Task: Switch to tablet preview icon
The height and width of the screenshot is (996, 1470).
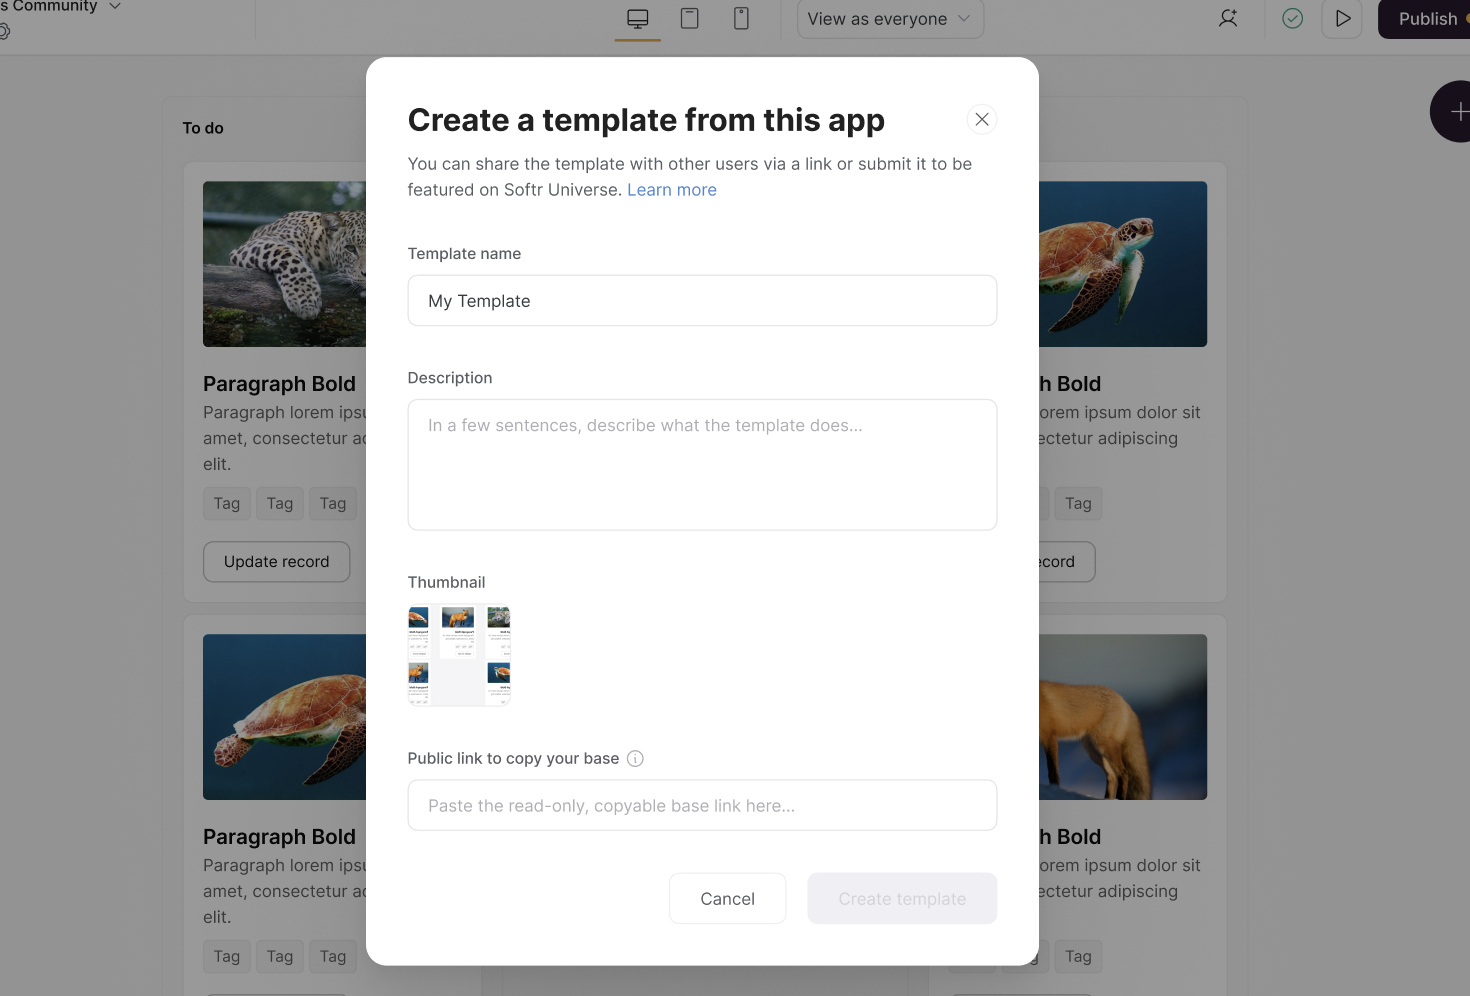Action: (690, 18)
